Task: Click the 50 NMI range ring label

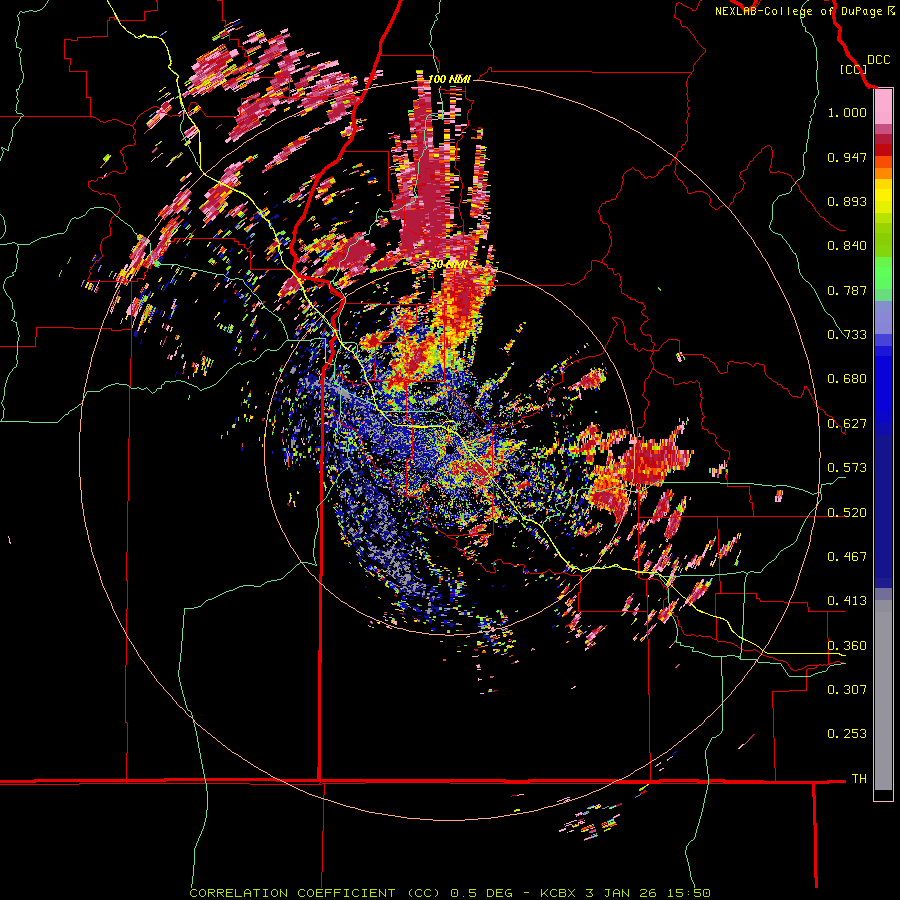Action: [x=449, y=265]
